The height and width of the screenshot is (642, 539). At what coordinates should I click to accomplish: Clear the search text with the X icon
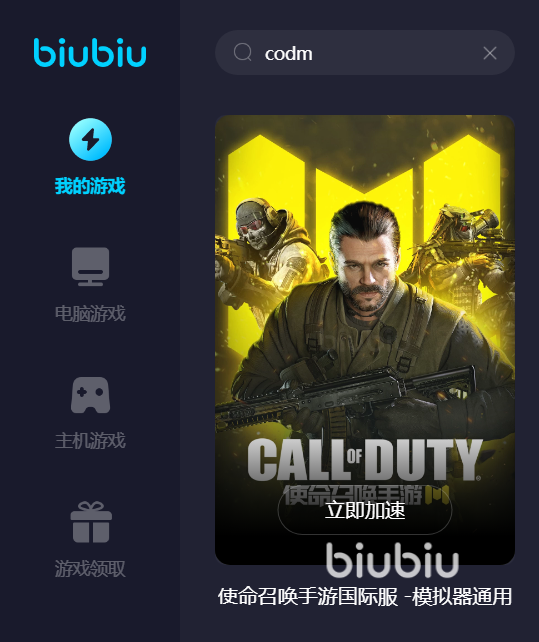489,53
